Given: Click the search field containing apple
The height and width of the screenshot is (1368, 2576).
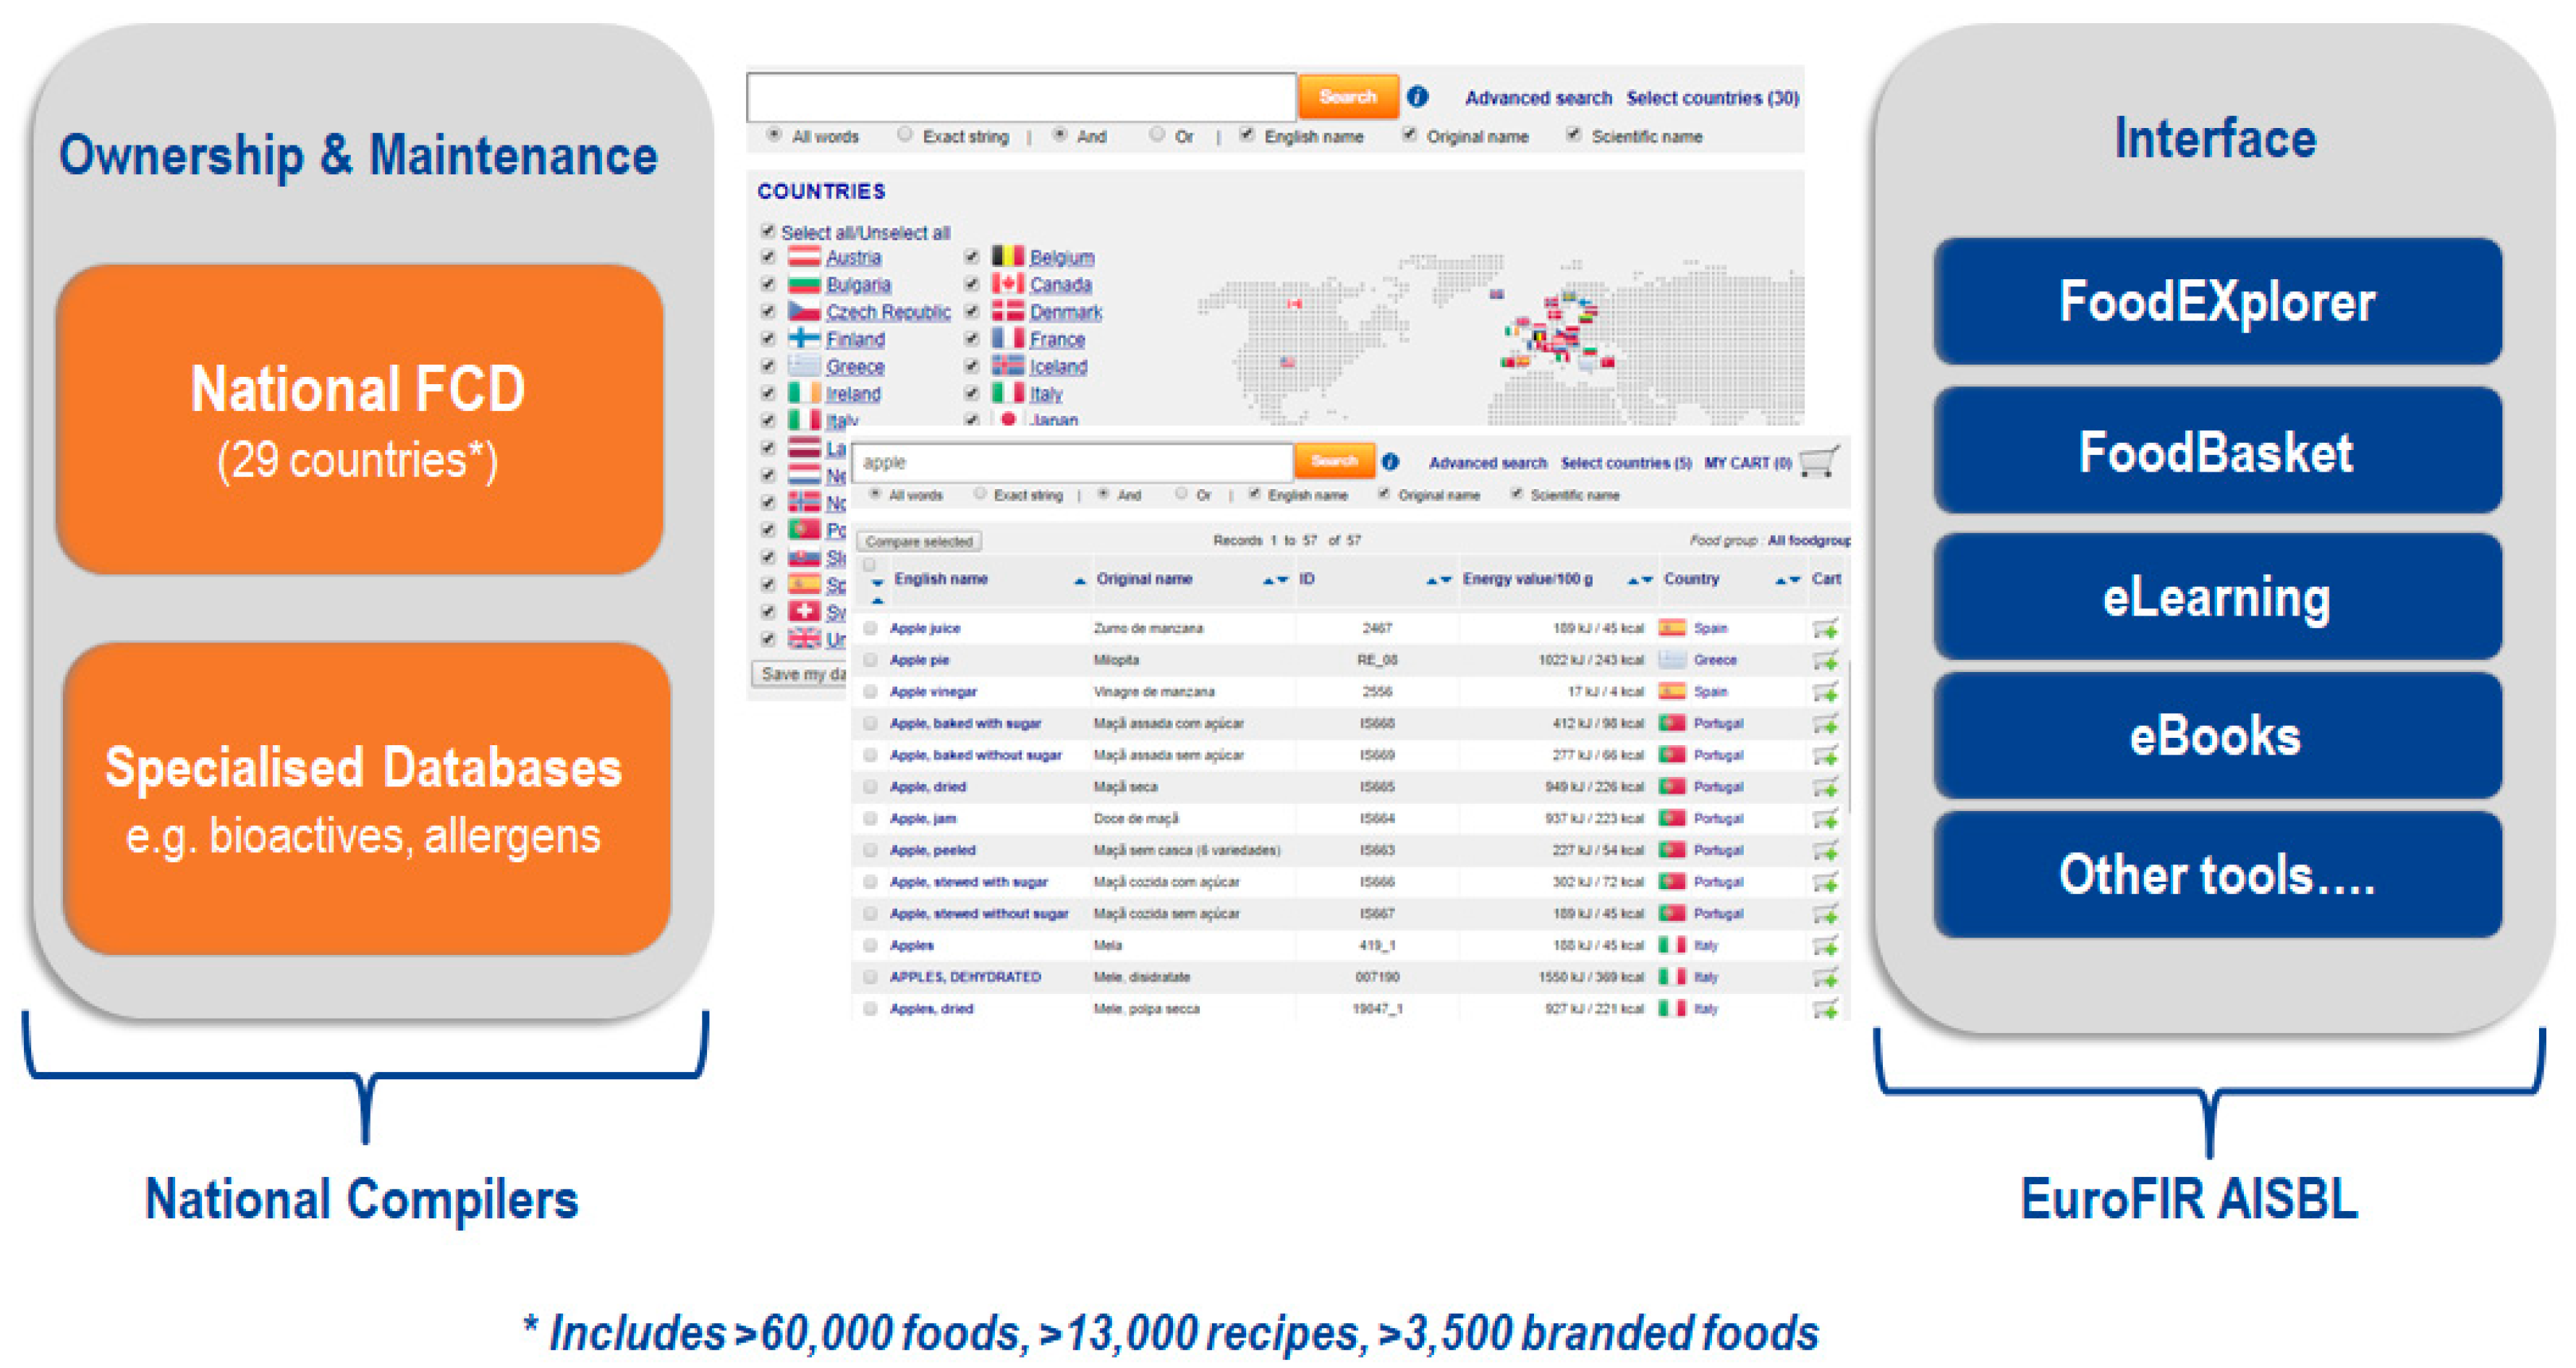Looking at the screenshot, I should [1072, 462].
